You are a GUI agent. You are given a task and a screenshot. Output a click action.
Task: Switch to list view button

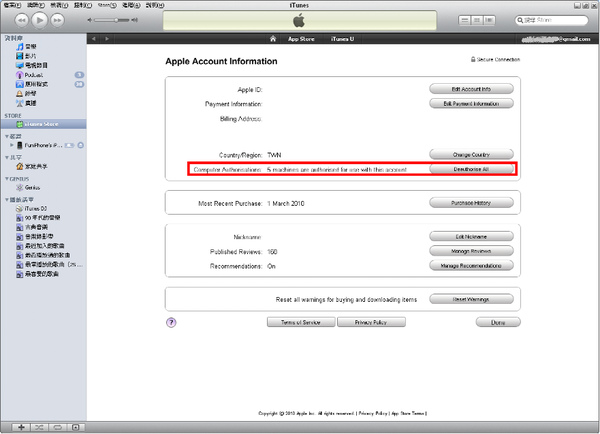coord(465,20)
